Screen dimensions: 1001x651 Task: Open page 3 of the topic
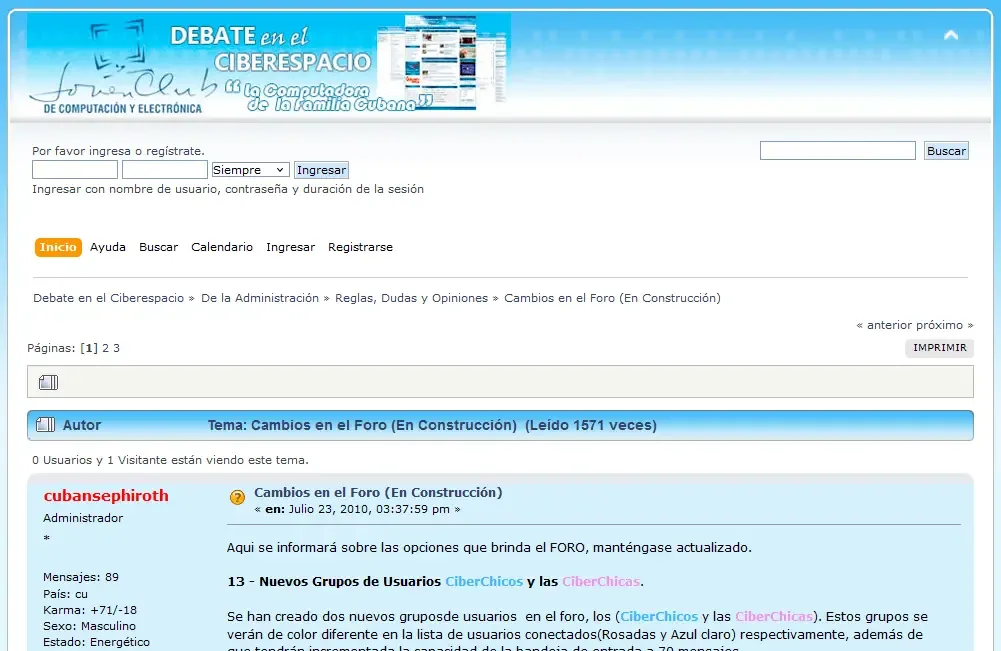[x=116, y=348]
